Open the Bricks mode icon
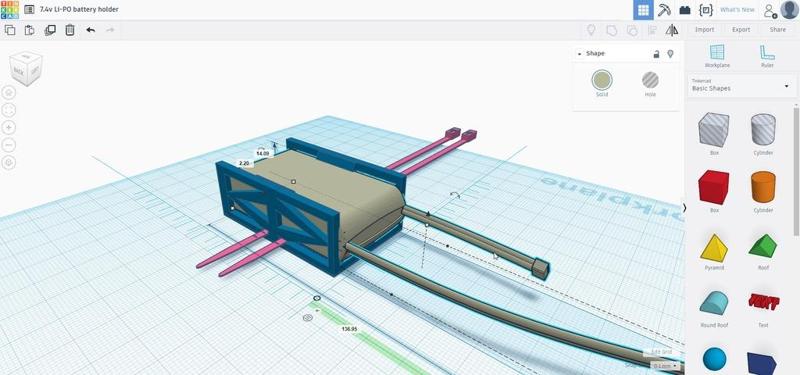Viewport: 800px width, 375px height. [685, 10]
